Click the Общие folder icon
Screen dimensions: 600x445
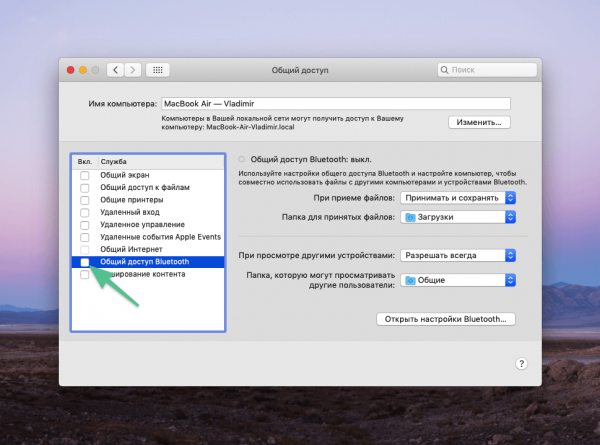point(410,280)
